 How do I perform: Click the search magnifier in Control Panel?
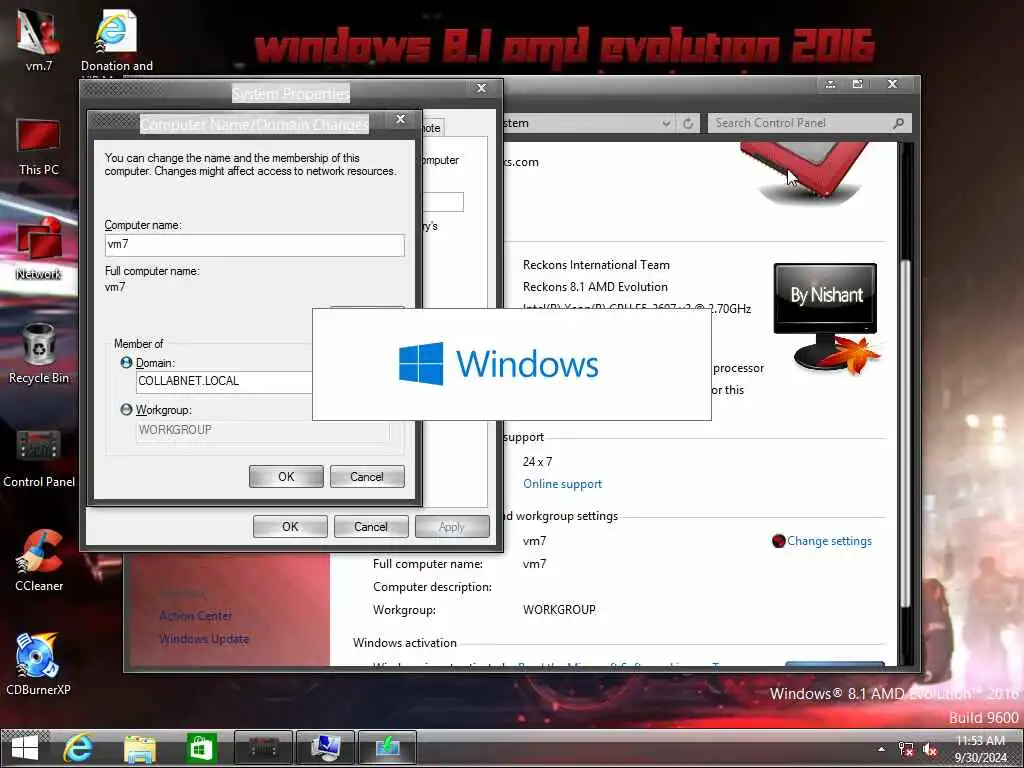tap(899, 123)
